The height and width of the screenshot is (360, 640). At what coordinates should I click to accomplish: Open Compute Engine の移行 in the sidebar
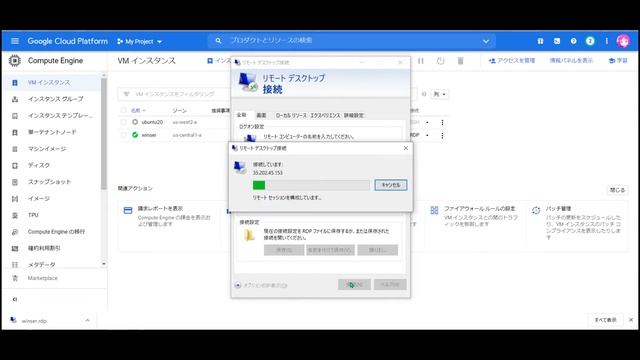[x=51, y=232]
